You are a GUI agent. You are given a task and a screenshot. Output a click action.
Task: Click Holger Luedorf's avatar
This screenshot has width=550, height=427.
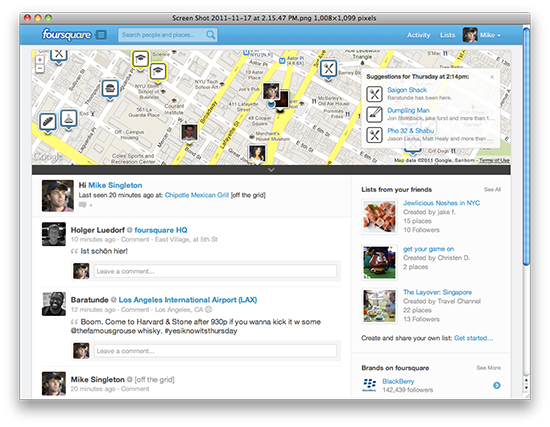coord(54,234)
